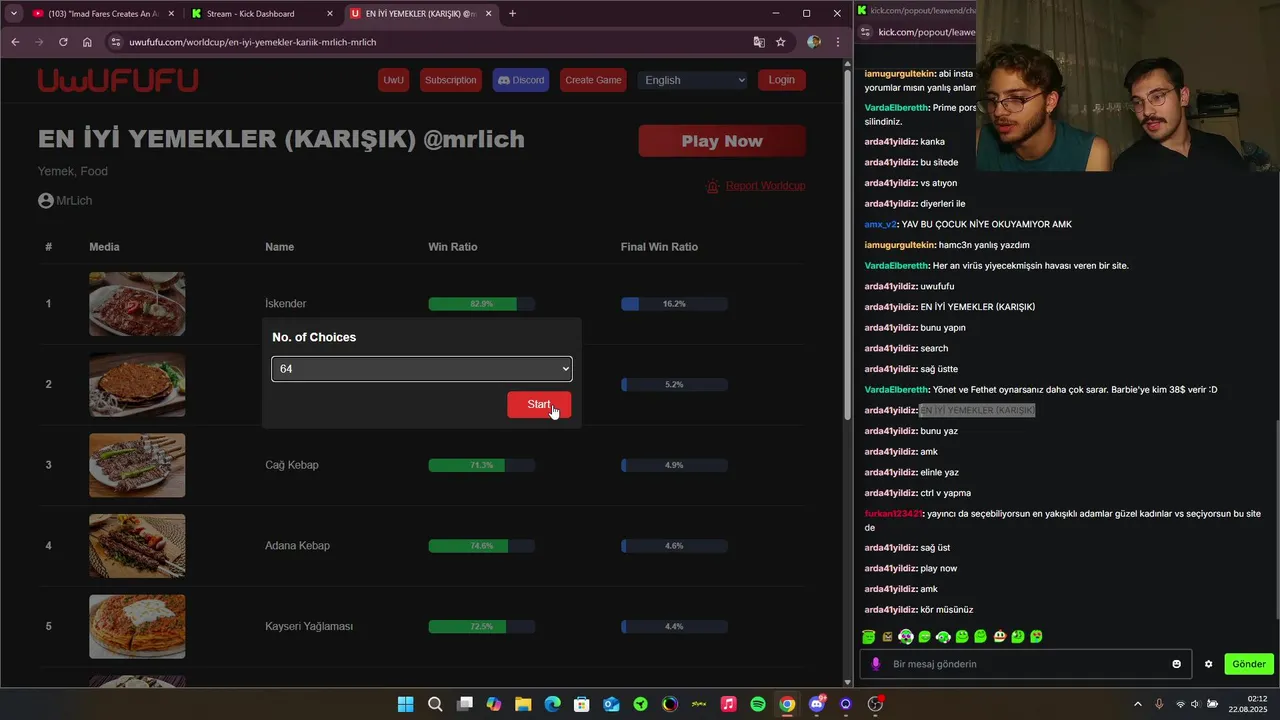Open the İskender food thumbnail
This screenshot has width=1280, height=720.
click(137, 304)
